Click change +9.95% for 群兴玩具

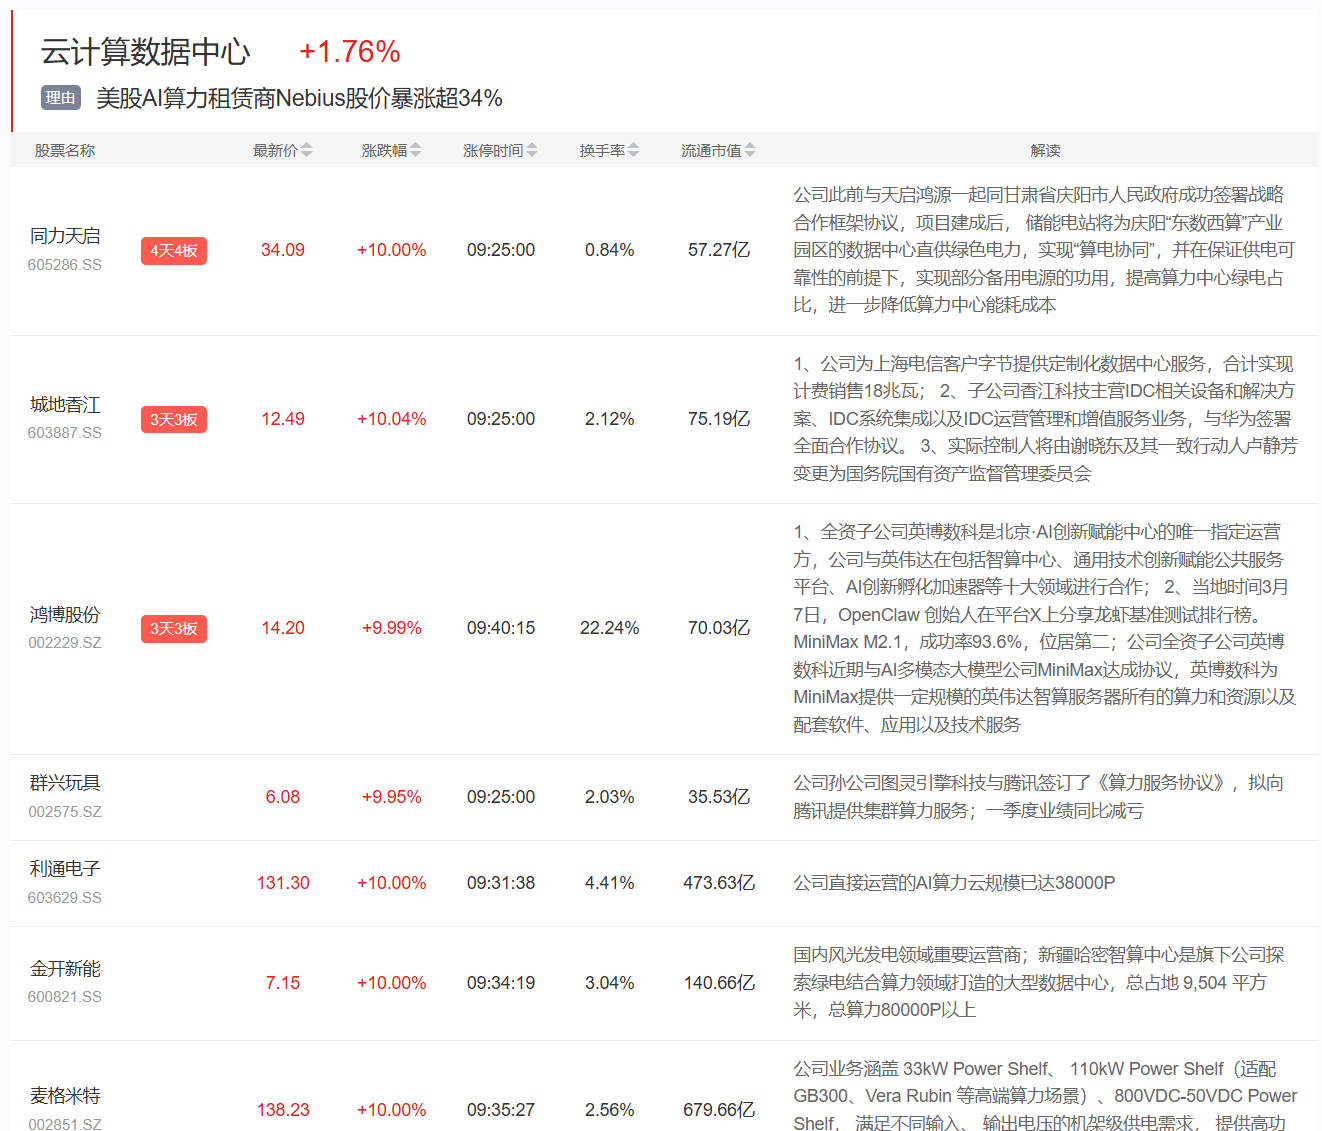[392, 797]
